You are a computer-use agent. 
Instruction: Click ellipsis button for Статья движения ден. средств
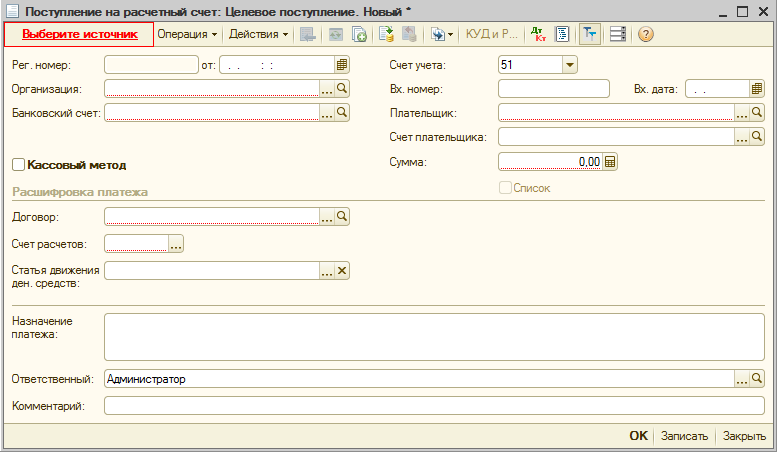(x=327, y=271)
